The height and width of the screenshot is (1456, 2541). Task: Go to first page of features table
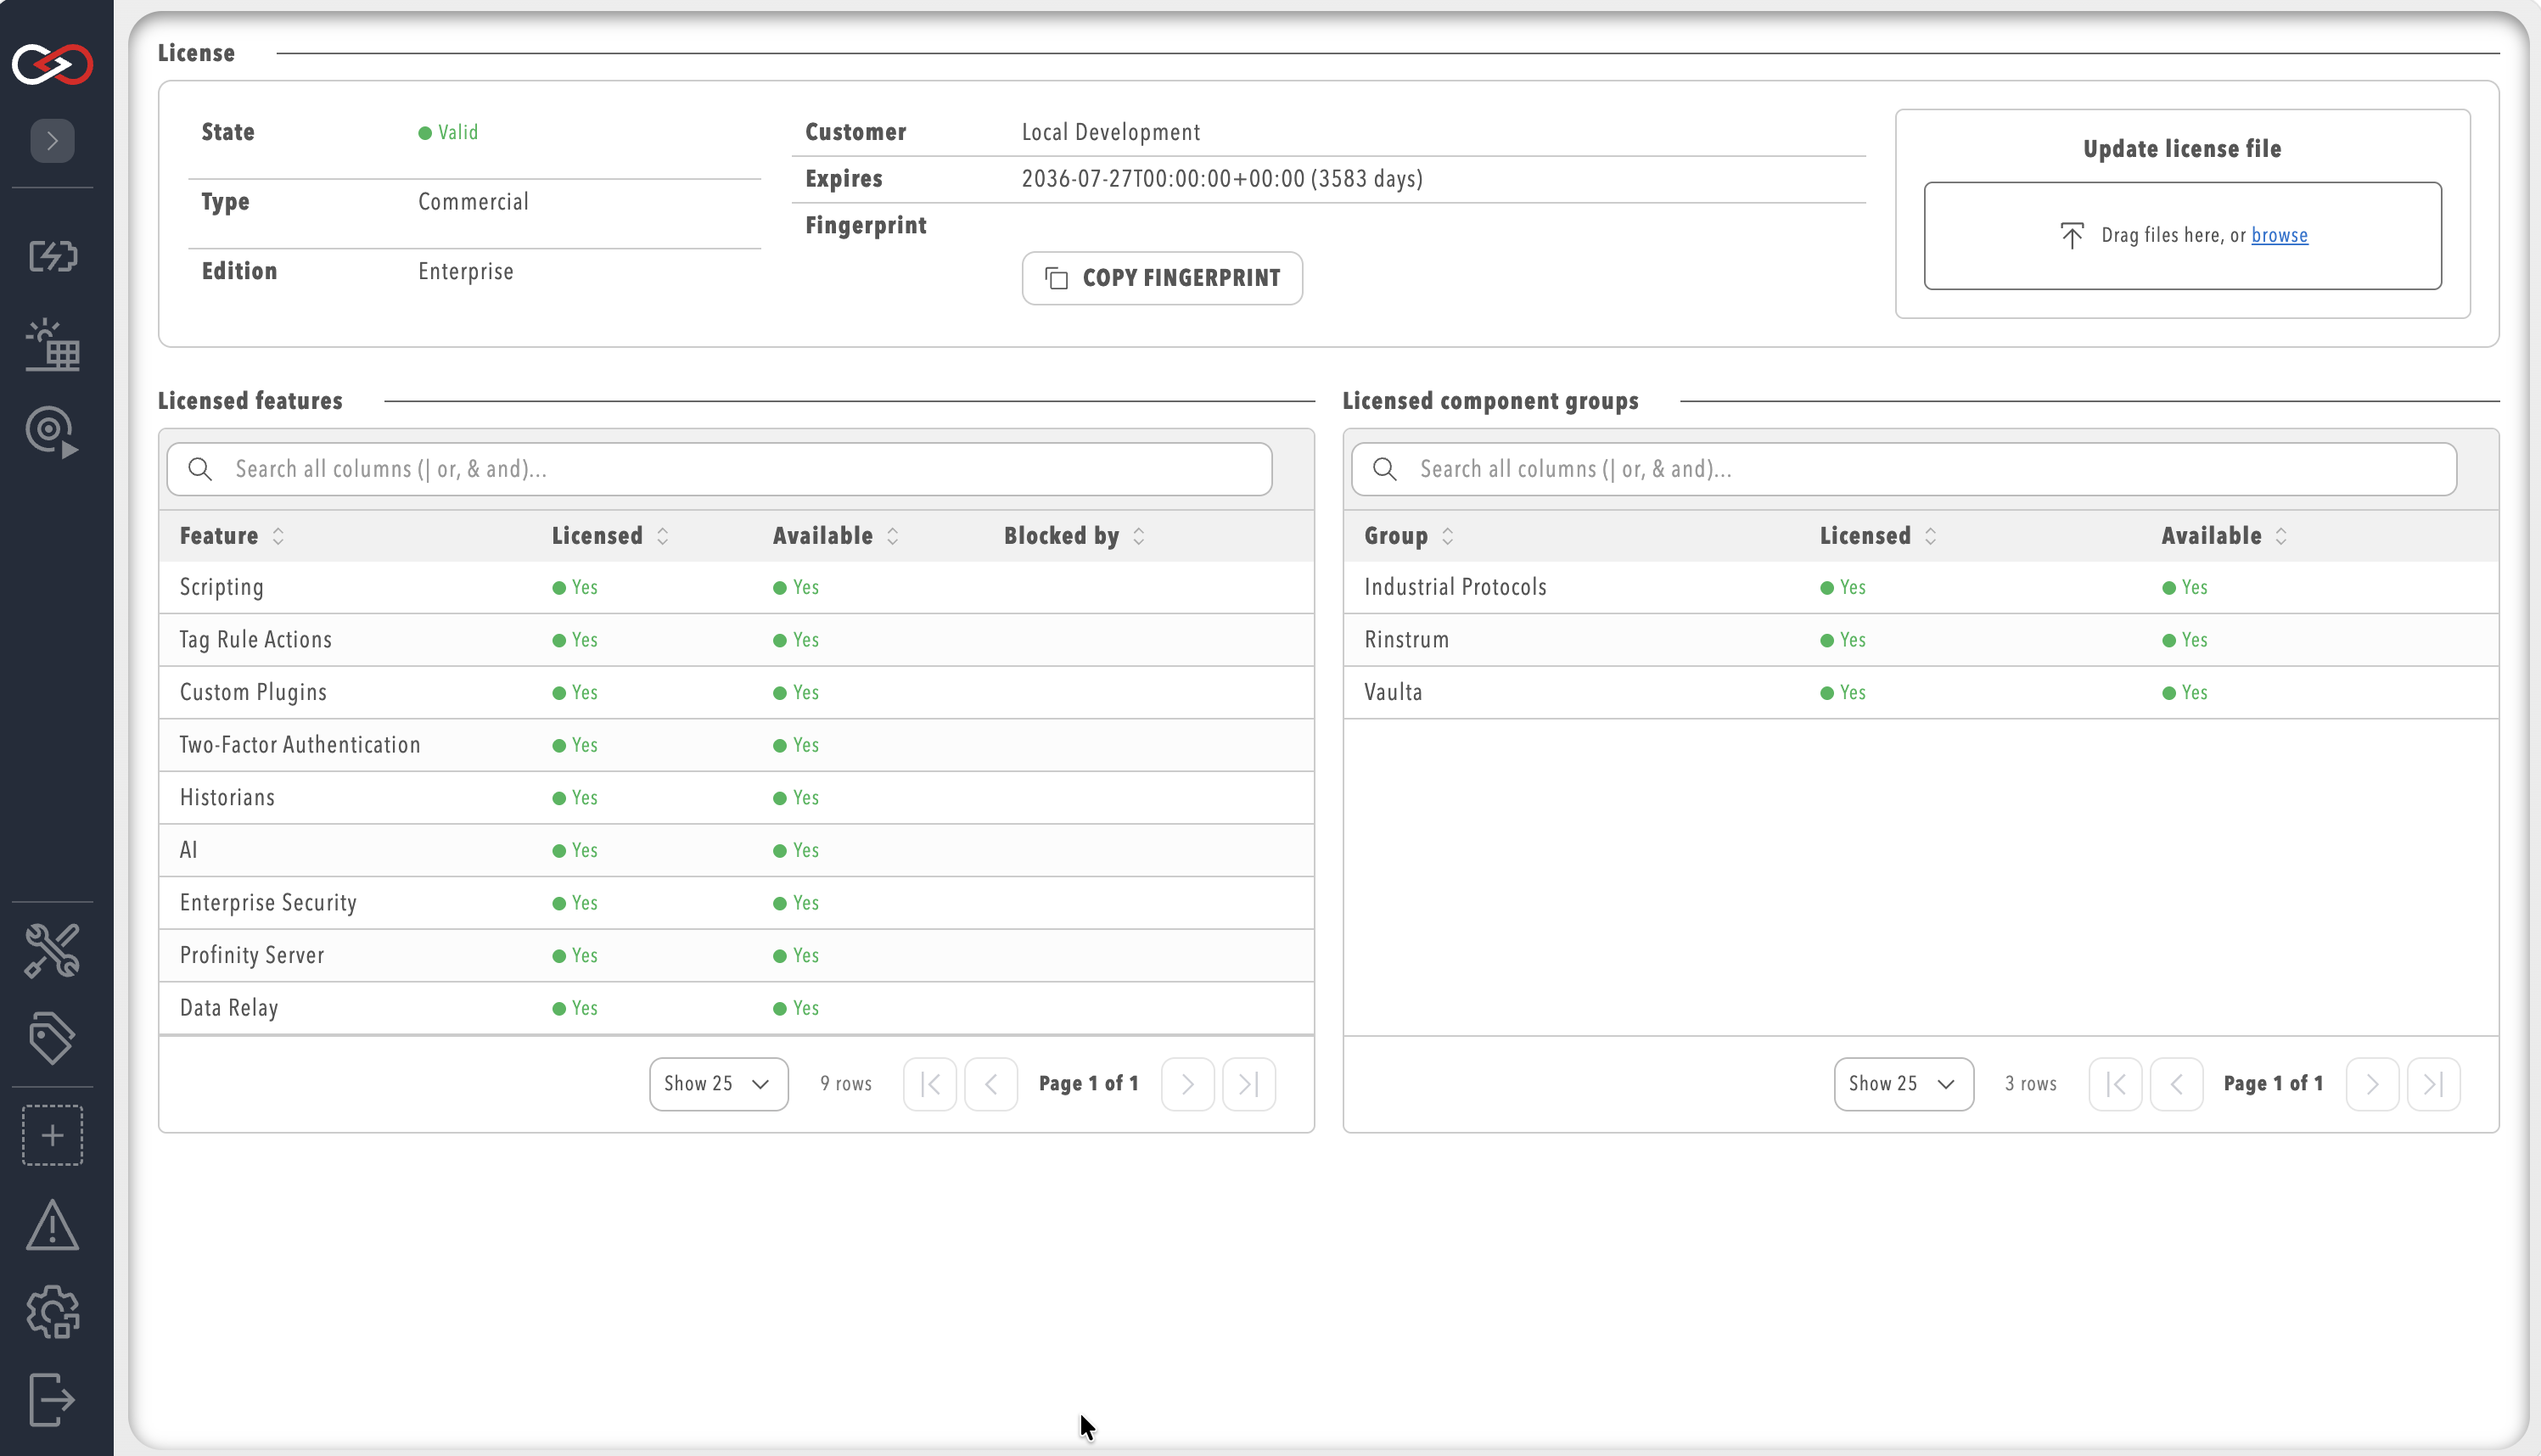click(x=930, y=1084)
